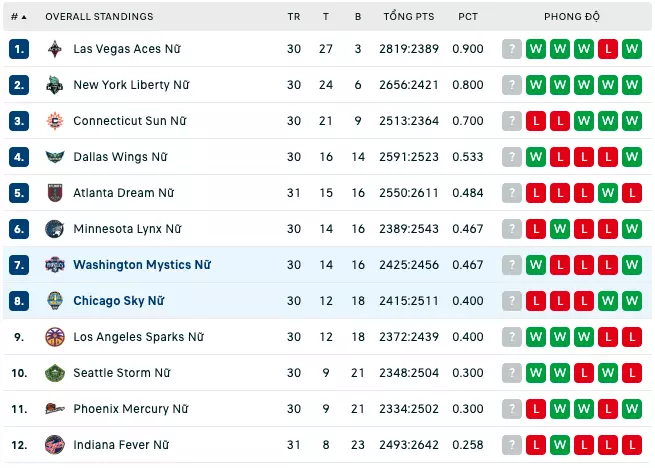Click the Indiana Fever team logo
This screenshot has height=468, width=655.
click(x=55, y=445)
